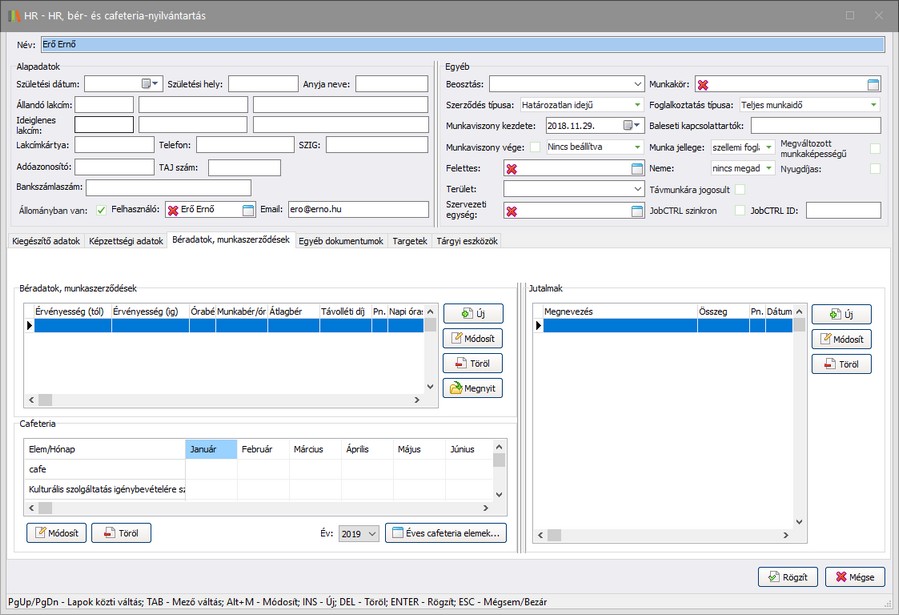This screenshot has height=615, width=899.
Task: Switch to the Képzettségi adatok tab
Action: pyautogui.click(x=126, y=241)
